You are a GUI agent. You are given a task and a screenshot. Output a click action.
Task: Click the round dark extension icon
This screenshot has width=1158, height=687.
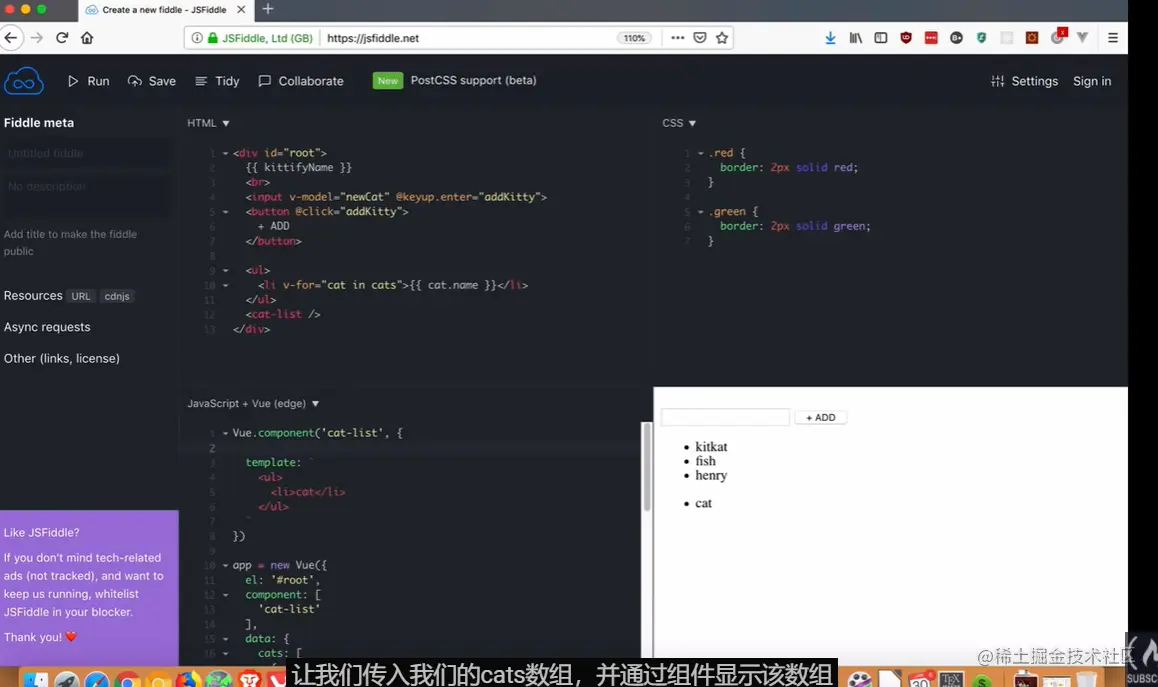956,38
